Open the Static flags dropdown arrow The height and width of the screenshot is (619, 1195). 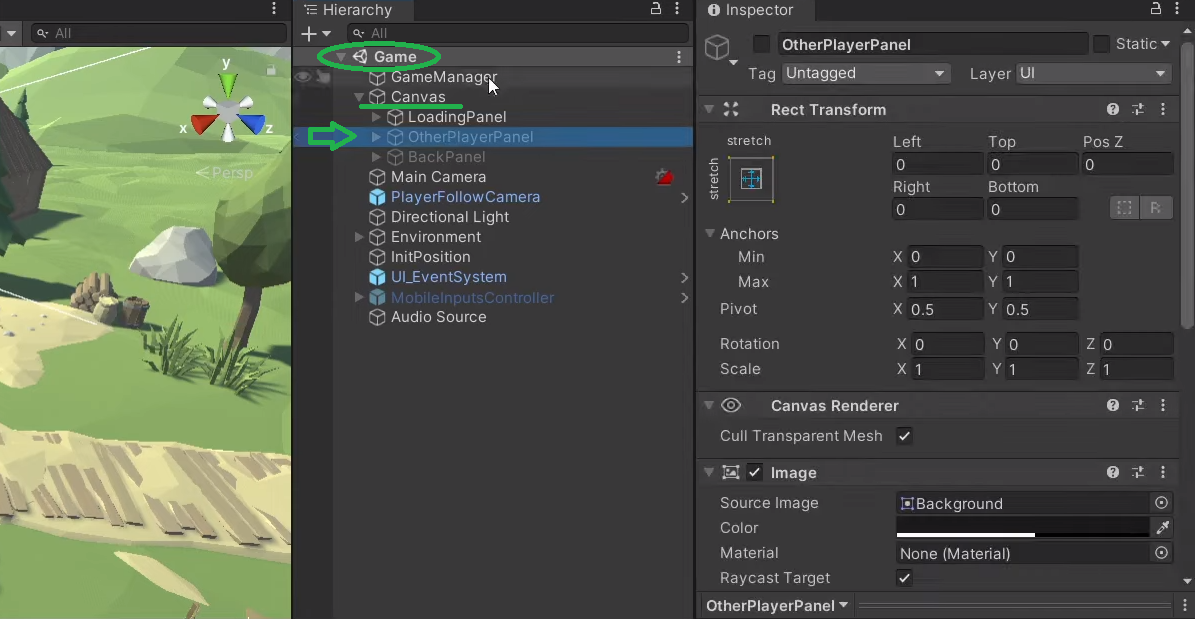pyautogui.click(x=1165, y=44)
